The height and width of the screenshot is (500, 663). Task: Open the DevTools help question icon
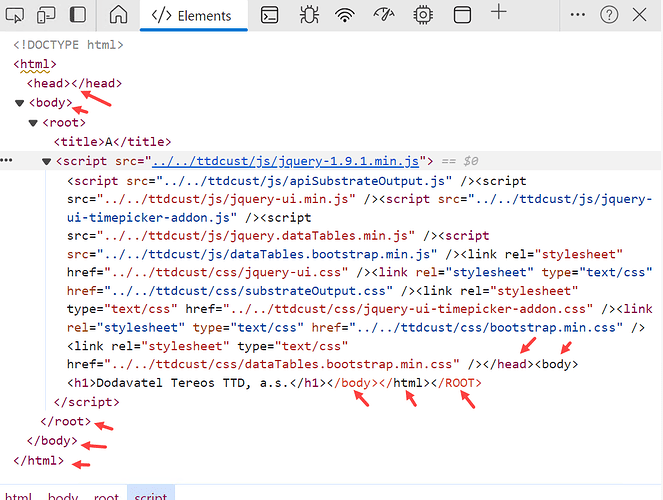tap(609, 15)
